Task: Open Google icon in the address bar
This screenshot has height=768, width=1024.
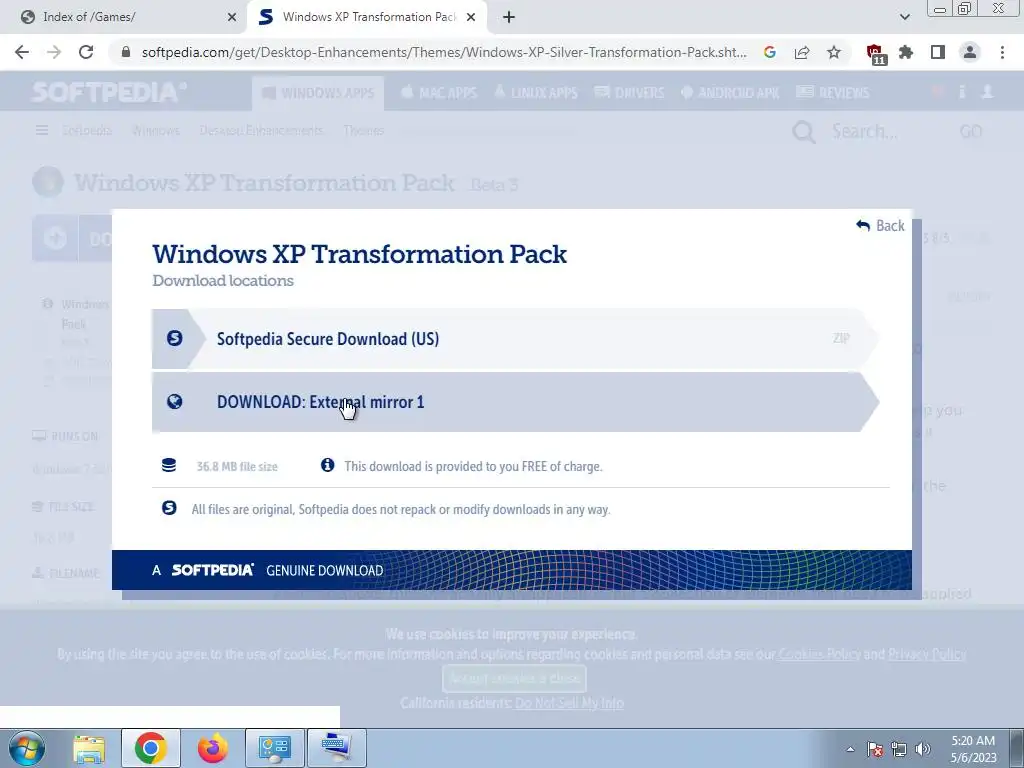Action: pos(770,52)
